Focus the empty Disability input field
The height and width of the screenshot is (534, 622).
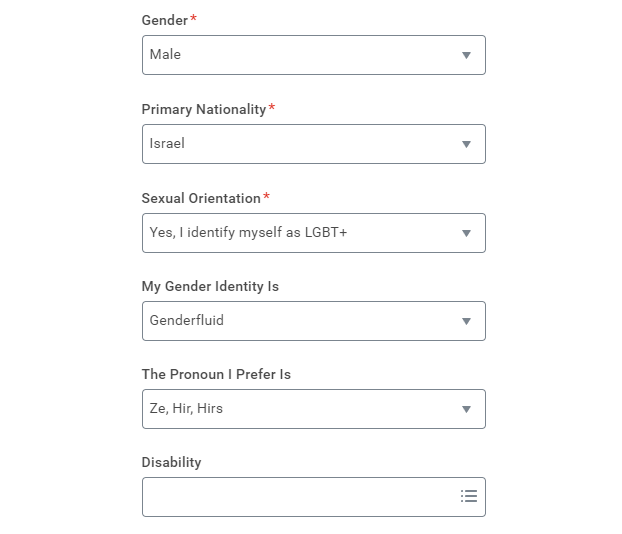[x=314, y=497]
